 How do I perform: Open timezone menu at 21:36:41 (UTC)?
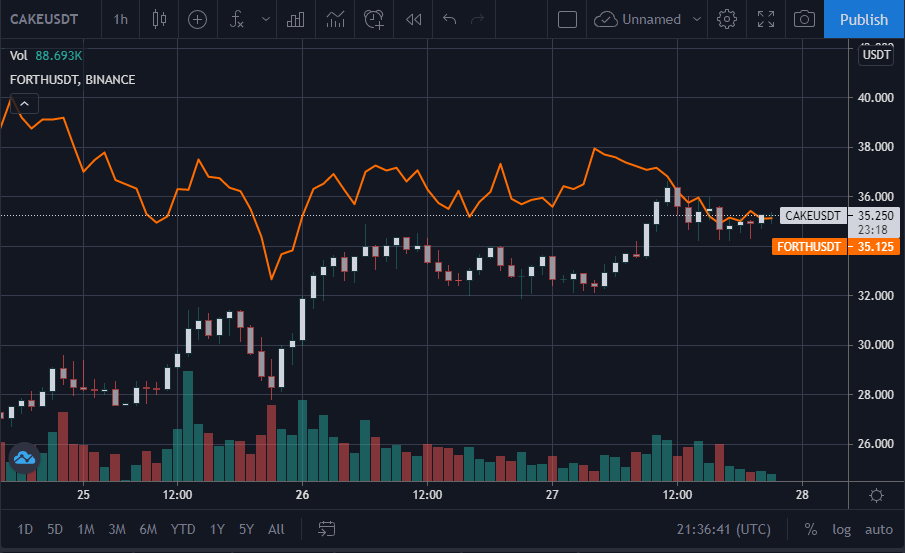coord(724,529)
